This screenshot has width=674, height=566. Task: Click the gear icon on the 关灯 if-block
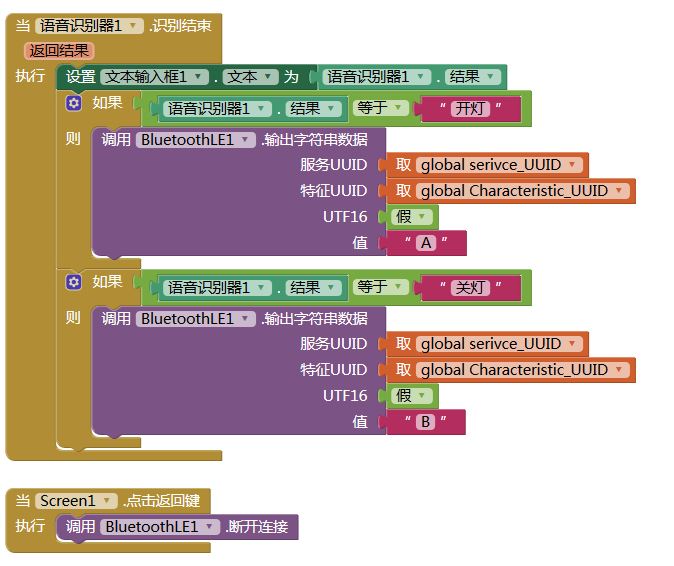pyautogui.click(x=73, y=282)
